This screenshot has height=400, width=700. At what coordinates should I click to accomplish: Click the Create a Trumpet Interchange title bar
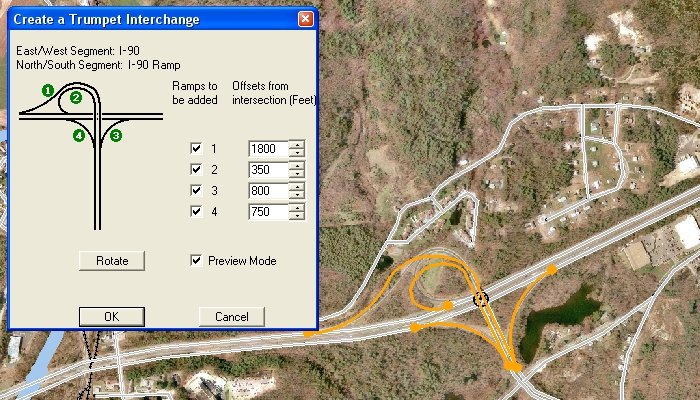coord(150,19)
